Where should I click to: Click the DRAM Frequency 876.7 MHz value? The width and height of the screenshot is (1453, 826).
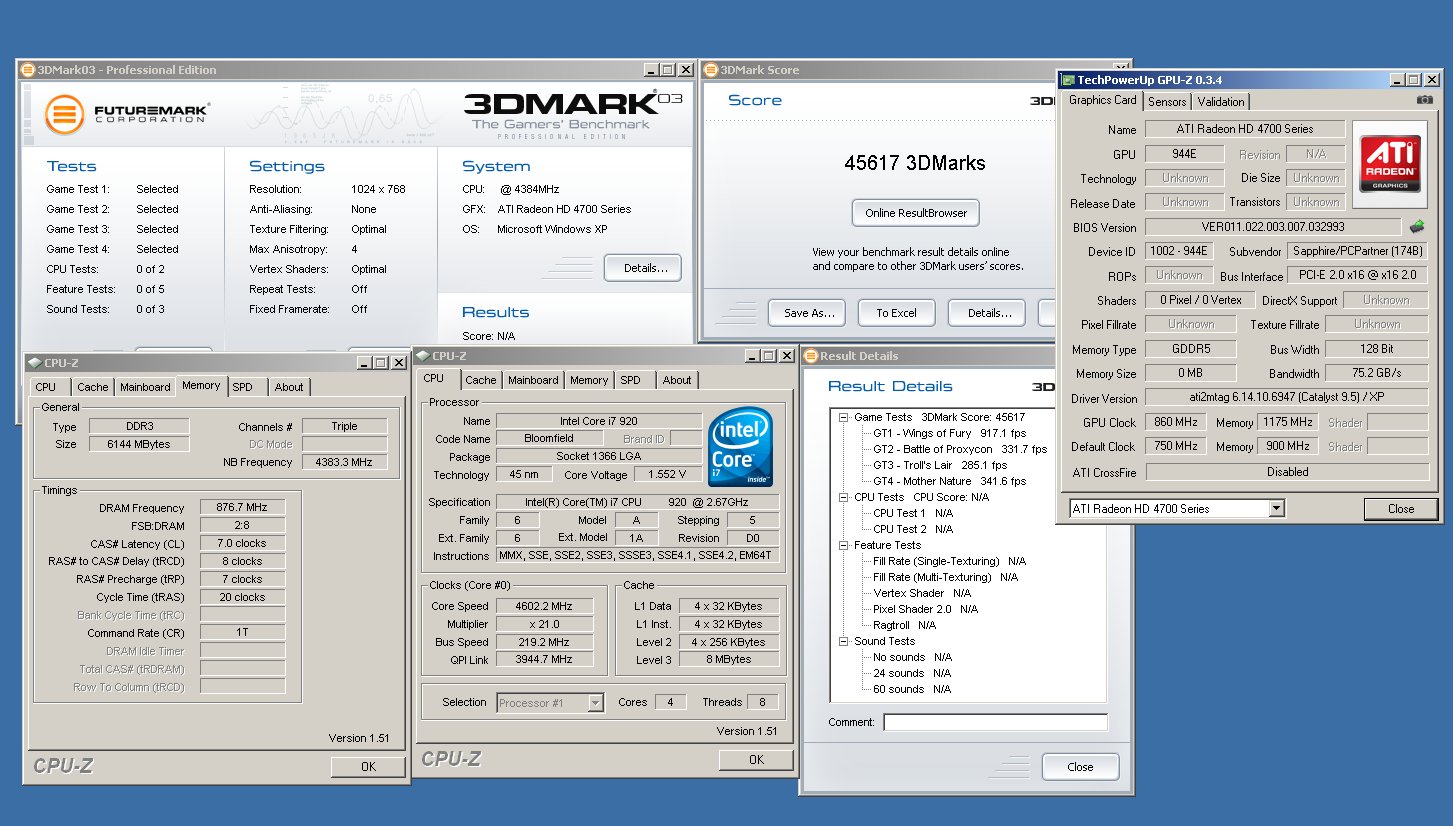click(243, 508)
